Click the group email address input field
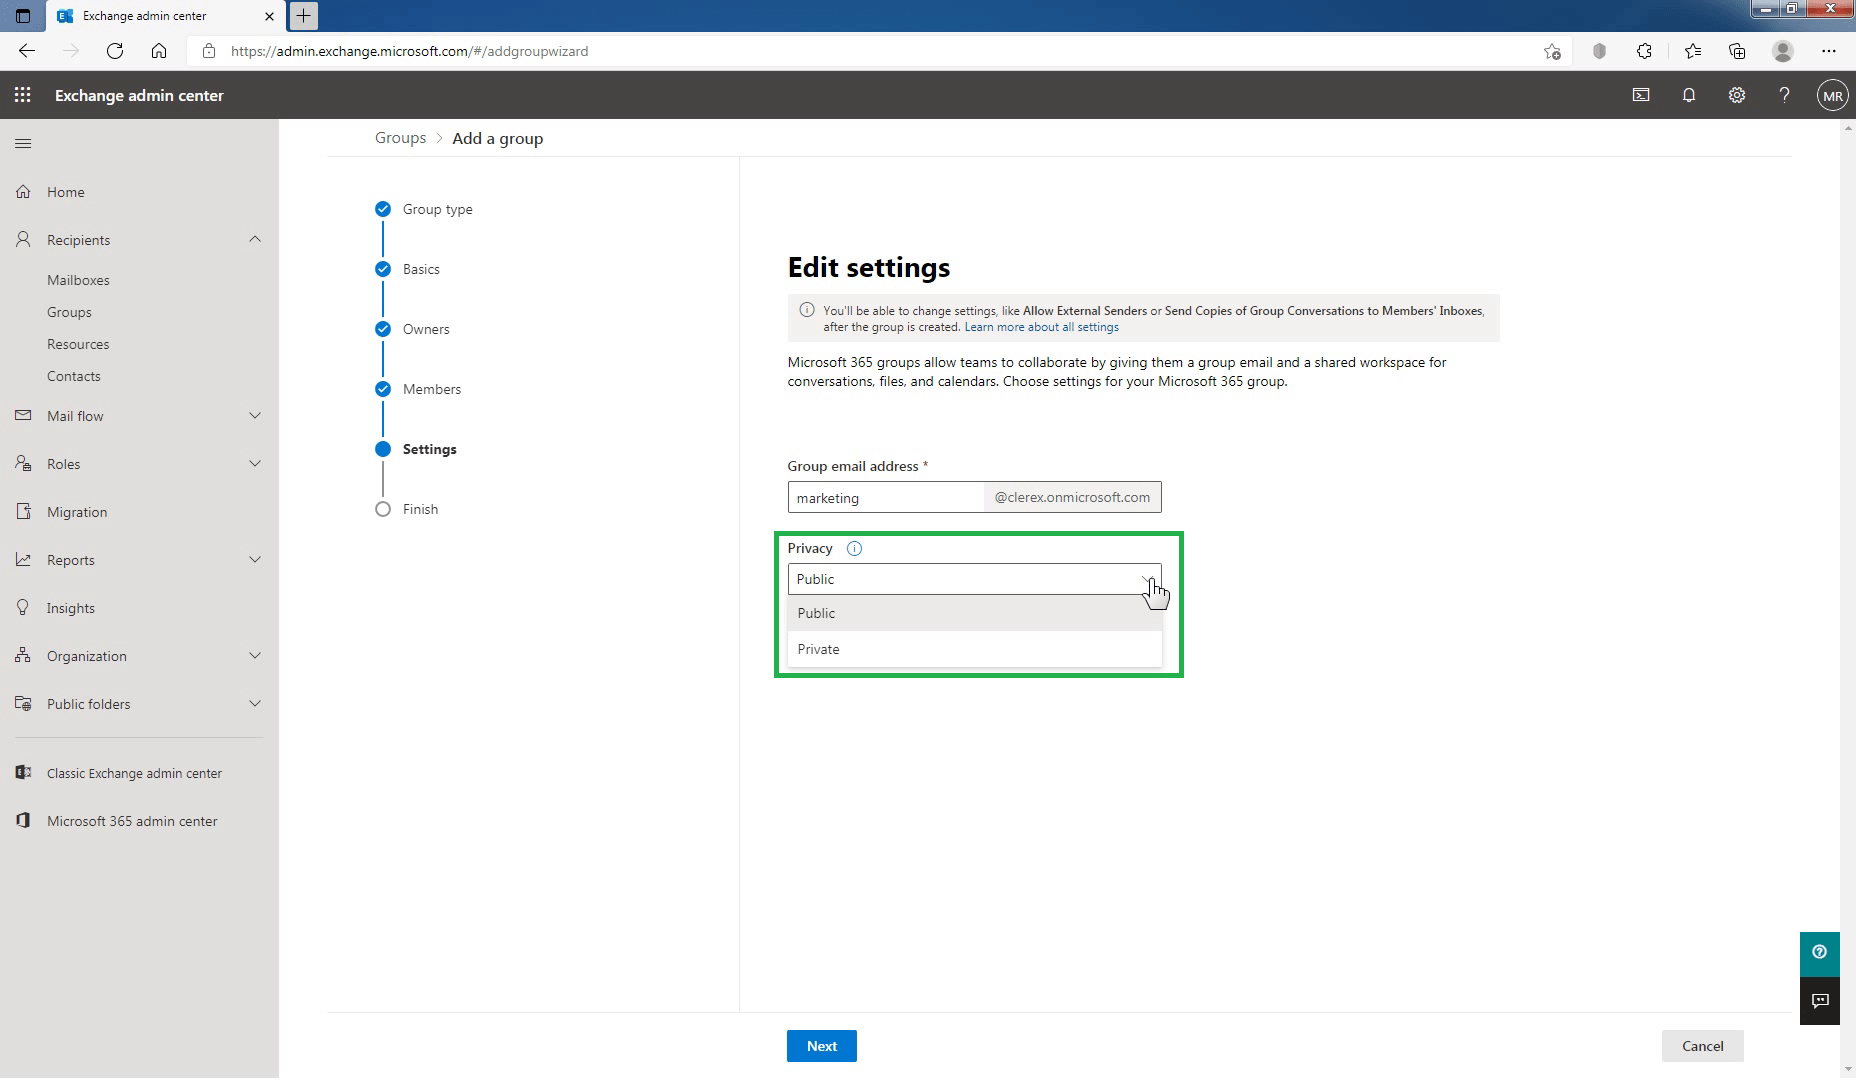 pos(885,497)
